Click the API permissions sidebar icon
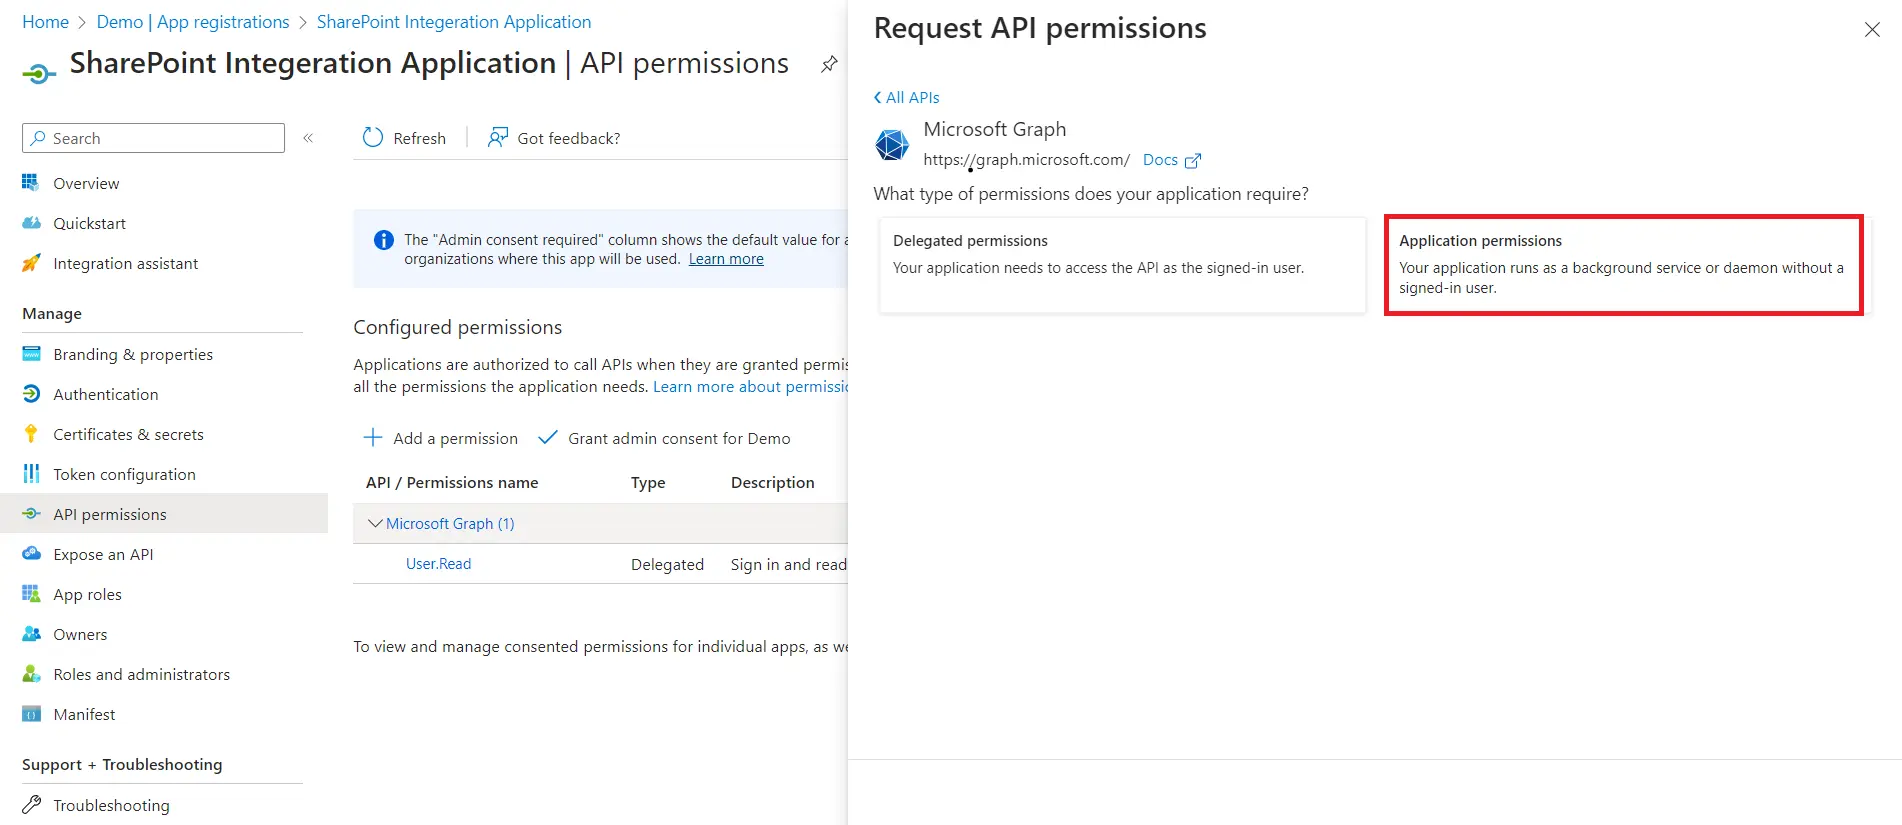1902x825 pixels. coord(31,514)
